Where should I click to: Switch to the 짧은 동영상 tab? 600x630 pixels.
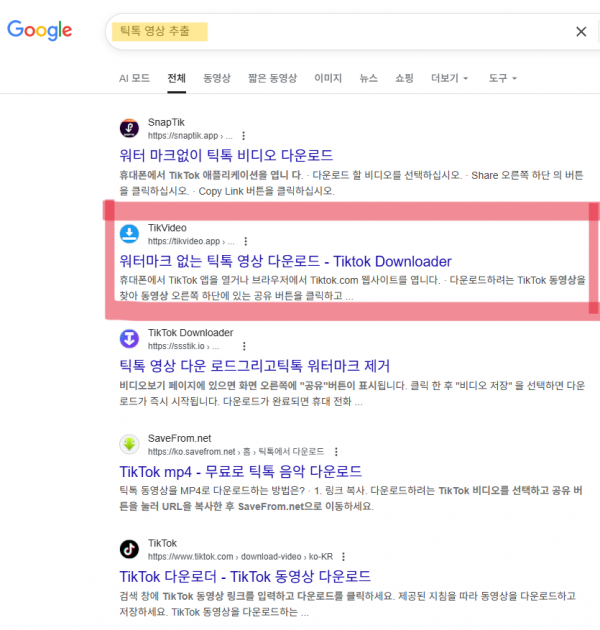pyautogui.click(x=272, y=78)
